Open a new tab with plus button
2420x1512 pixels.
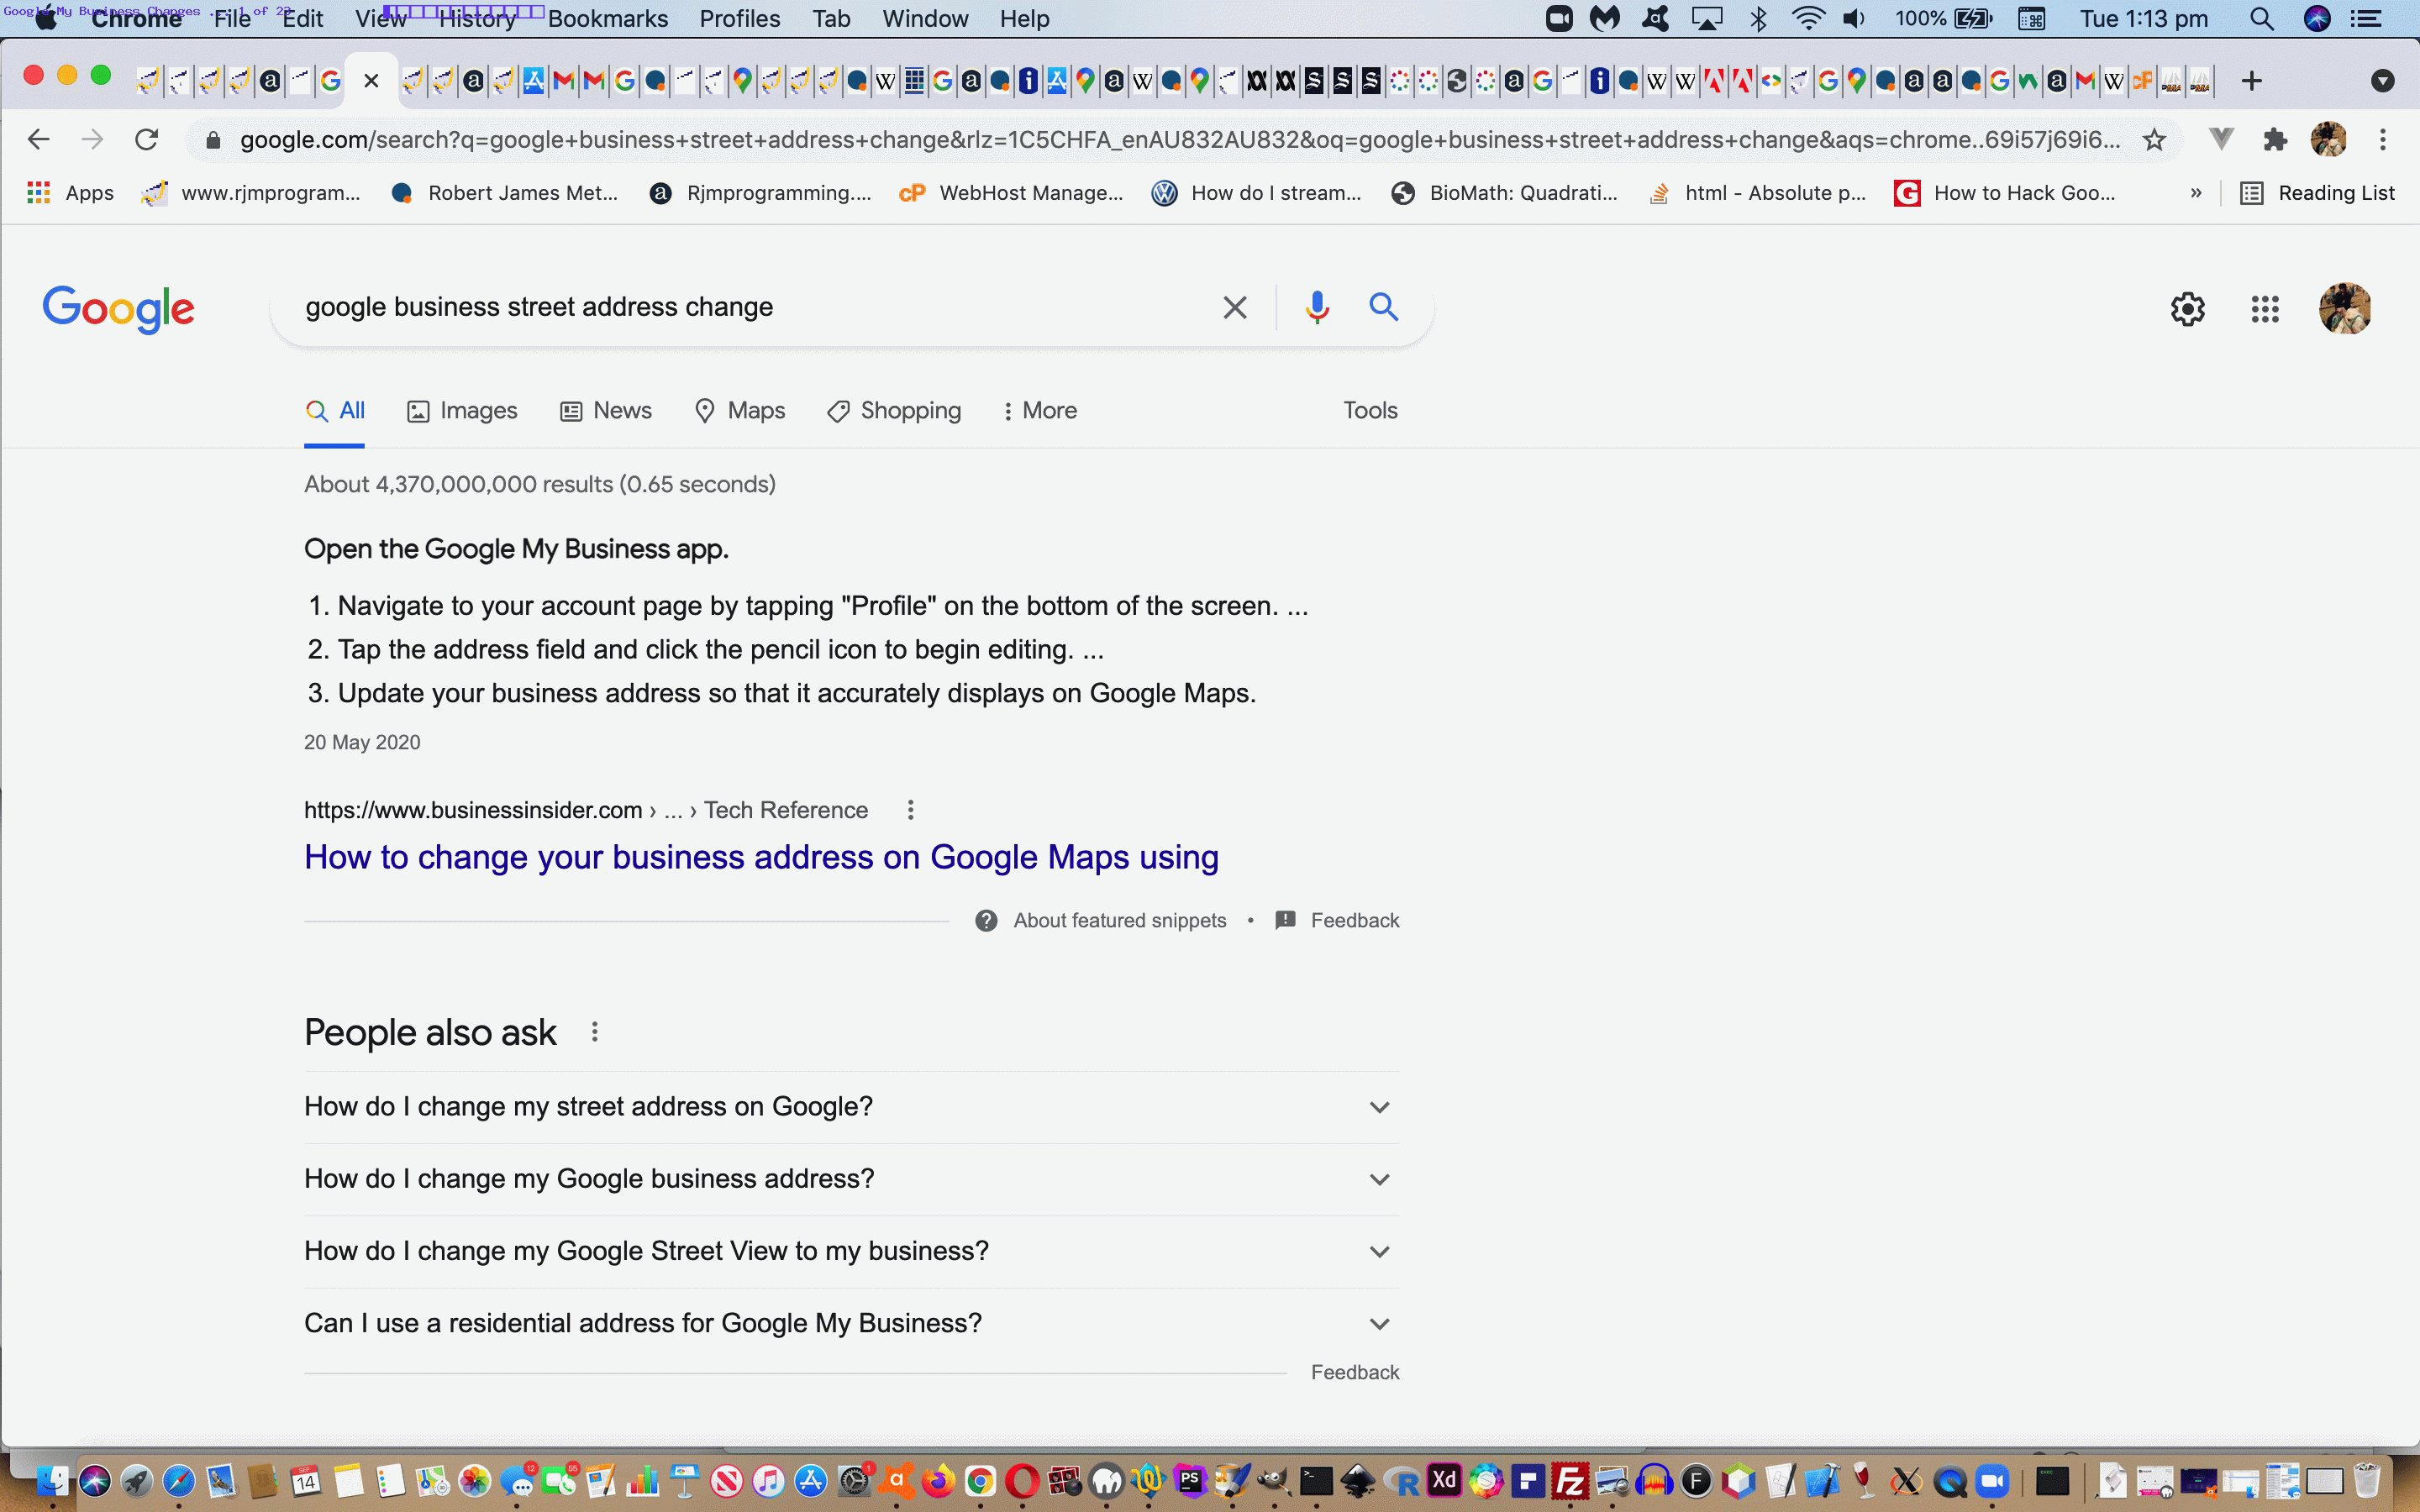(x=2251, y=81)
